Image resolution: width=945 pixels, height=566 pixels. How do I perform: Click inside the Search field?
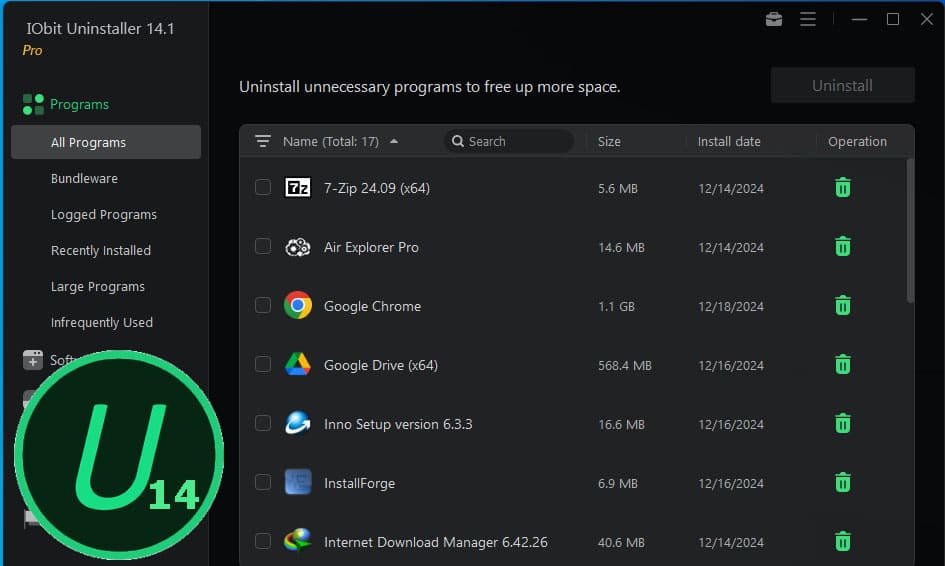tap(509, 141)
